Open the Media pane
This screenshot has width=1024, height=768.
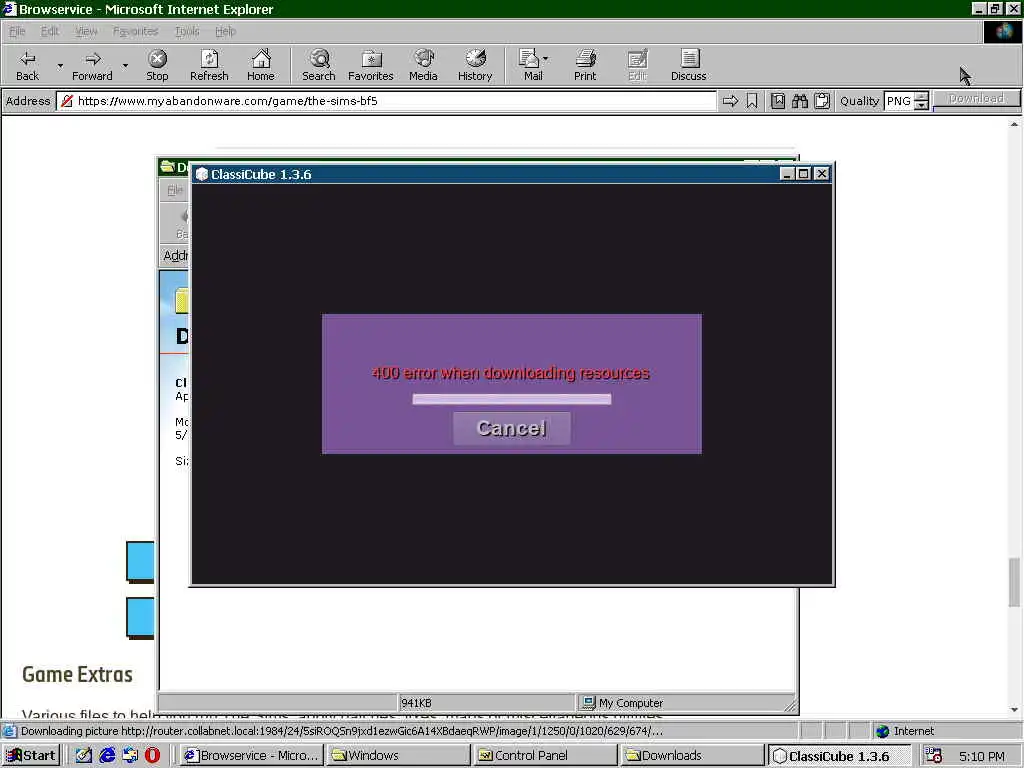423,65
